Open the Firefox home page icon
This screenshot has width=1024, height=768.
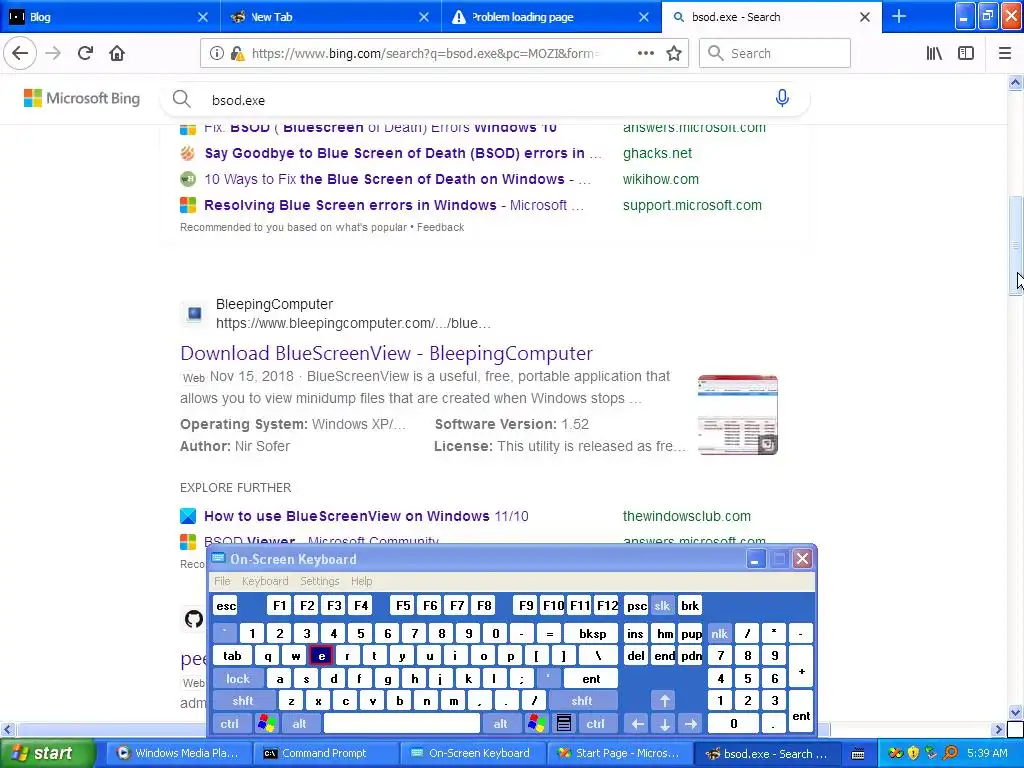tap(117, 54)
